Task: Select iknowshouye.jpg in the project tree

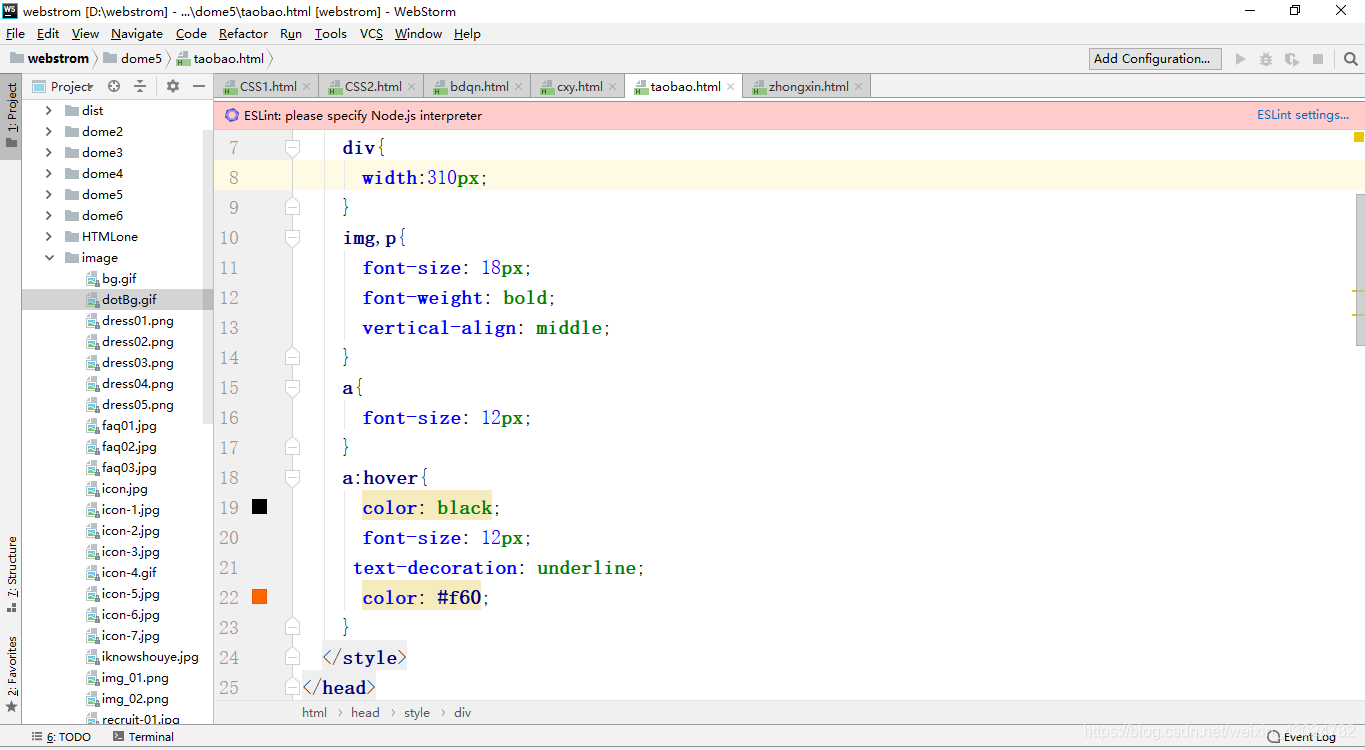Action: [x=150, y=657]
